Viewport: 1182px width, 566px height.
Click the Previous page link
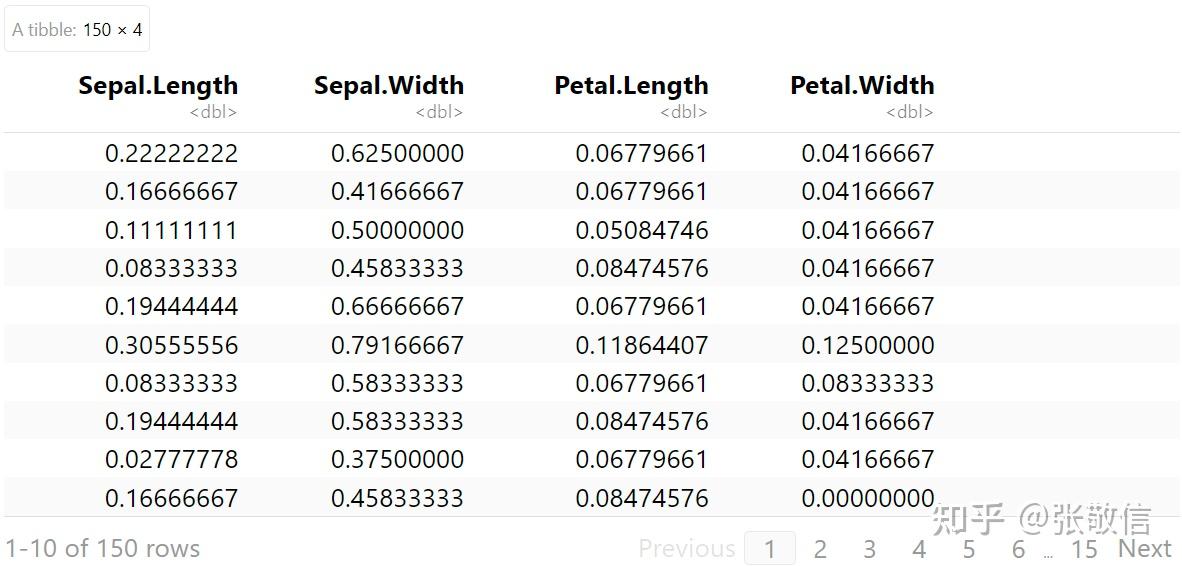click(x=686, y=549)
